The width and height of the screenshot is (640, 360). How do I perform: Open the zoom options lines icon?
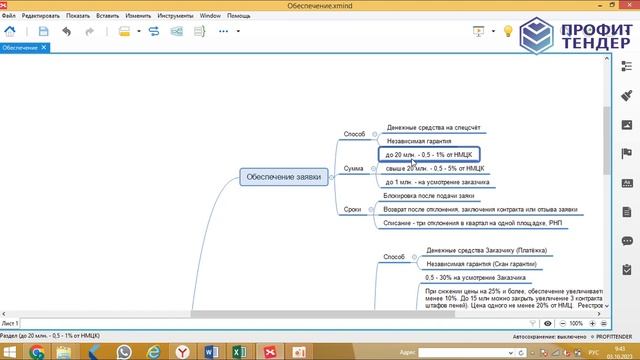coord(604,323)
